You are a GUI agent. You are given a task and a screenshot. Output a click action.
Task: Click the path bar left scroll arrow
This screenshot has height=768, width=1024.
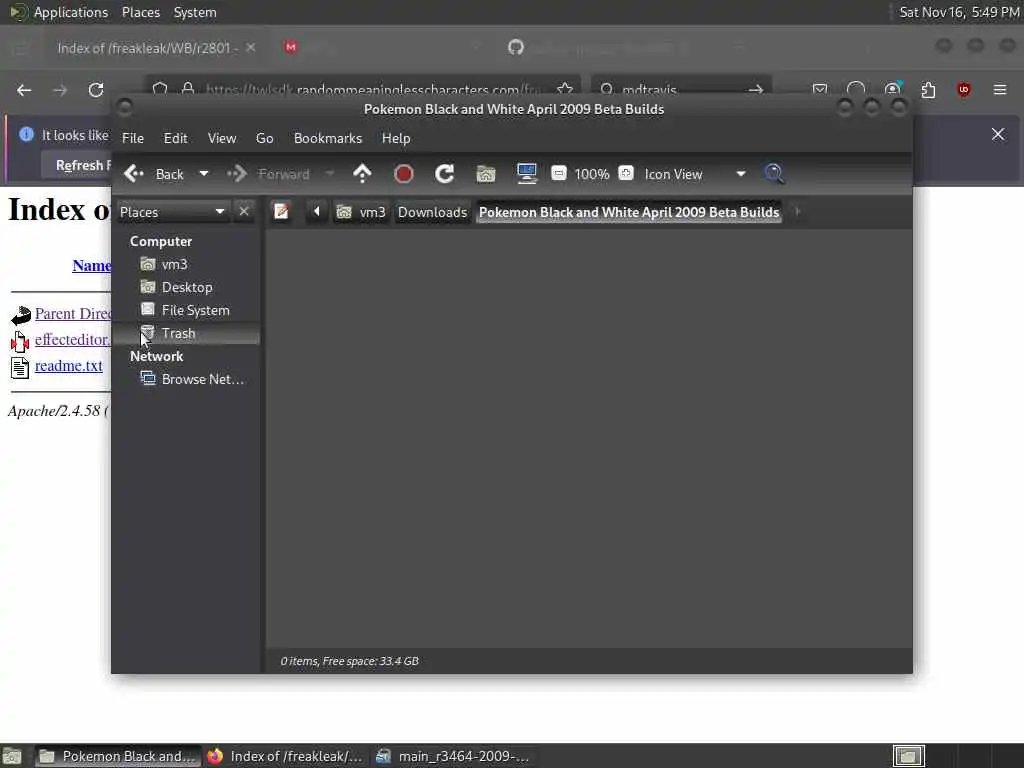(317, 212)
